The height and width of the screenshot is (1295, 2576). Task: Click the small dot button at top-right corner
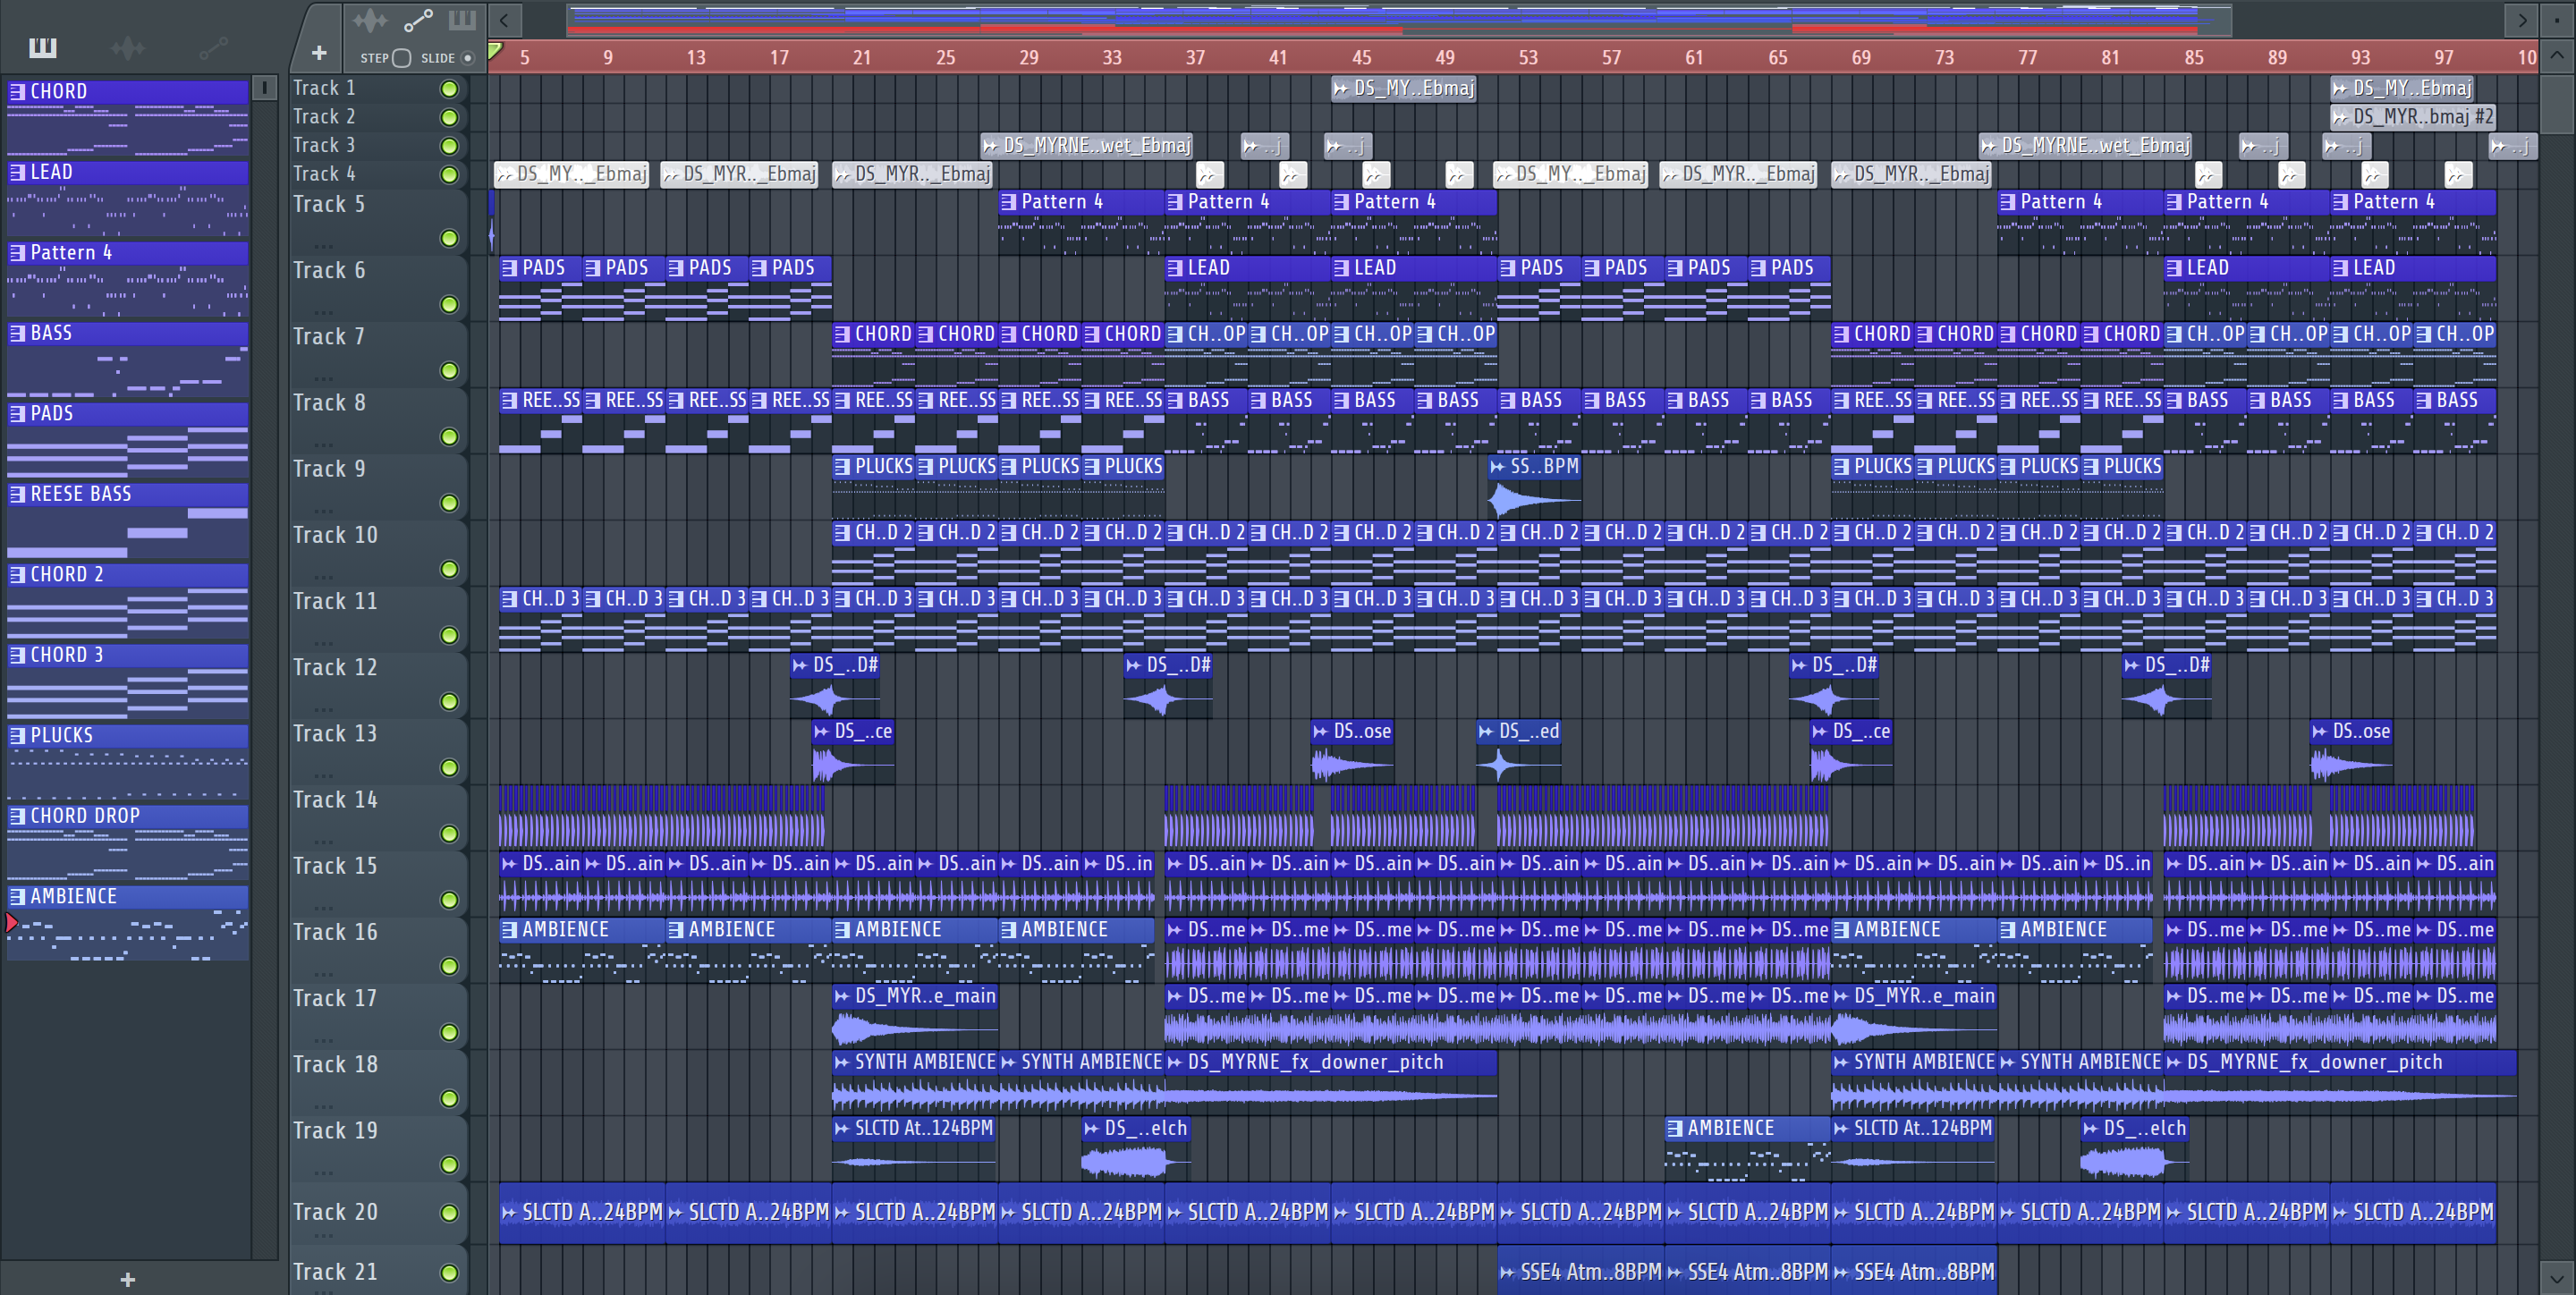2556,19
